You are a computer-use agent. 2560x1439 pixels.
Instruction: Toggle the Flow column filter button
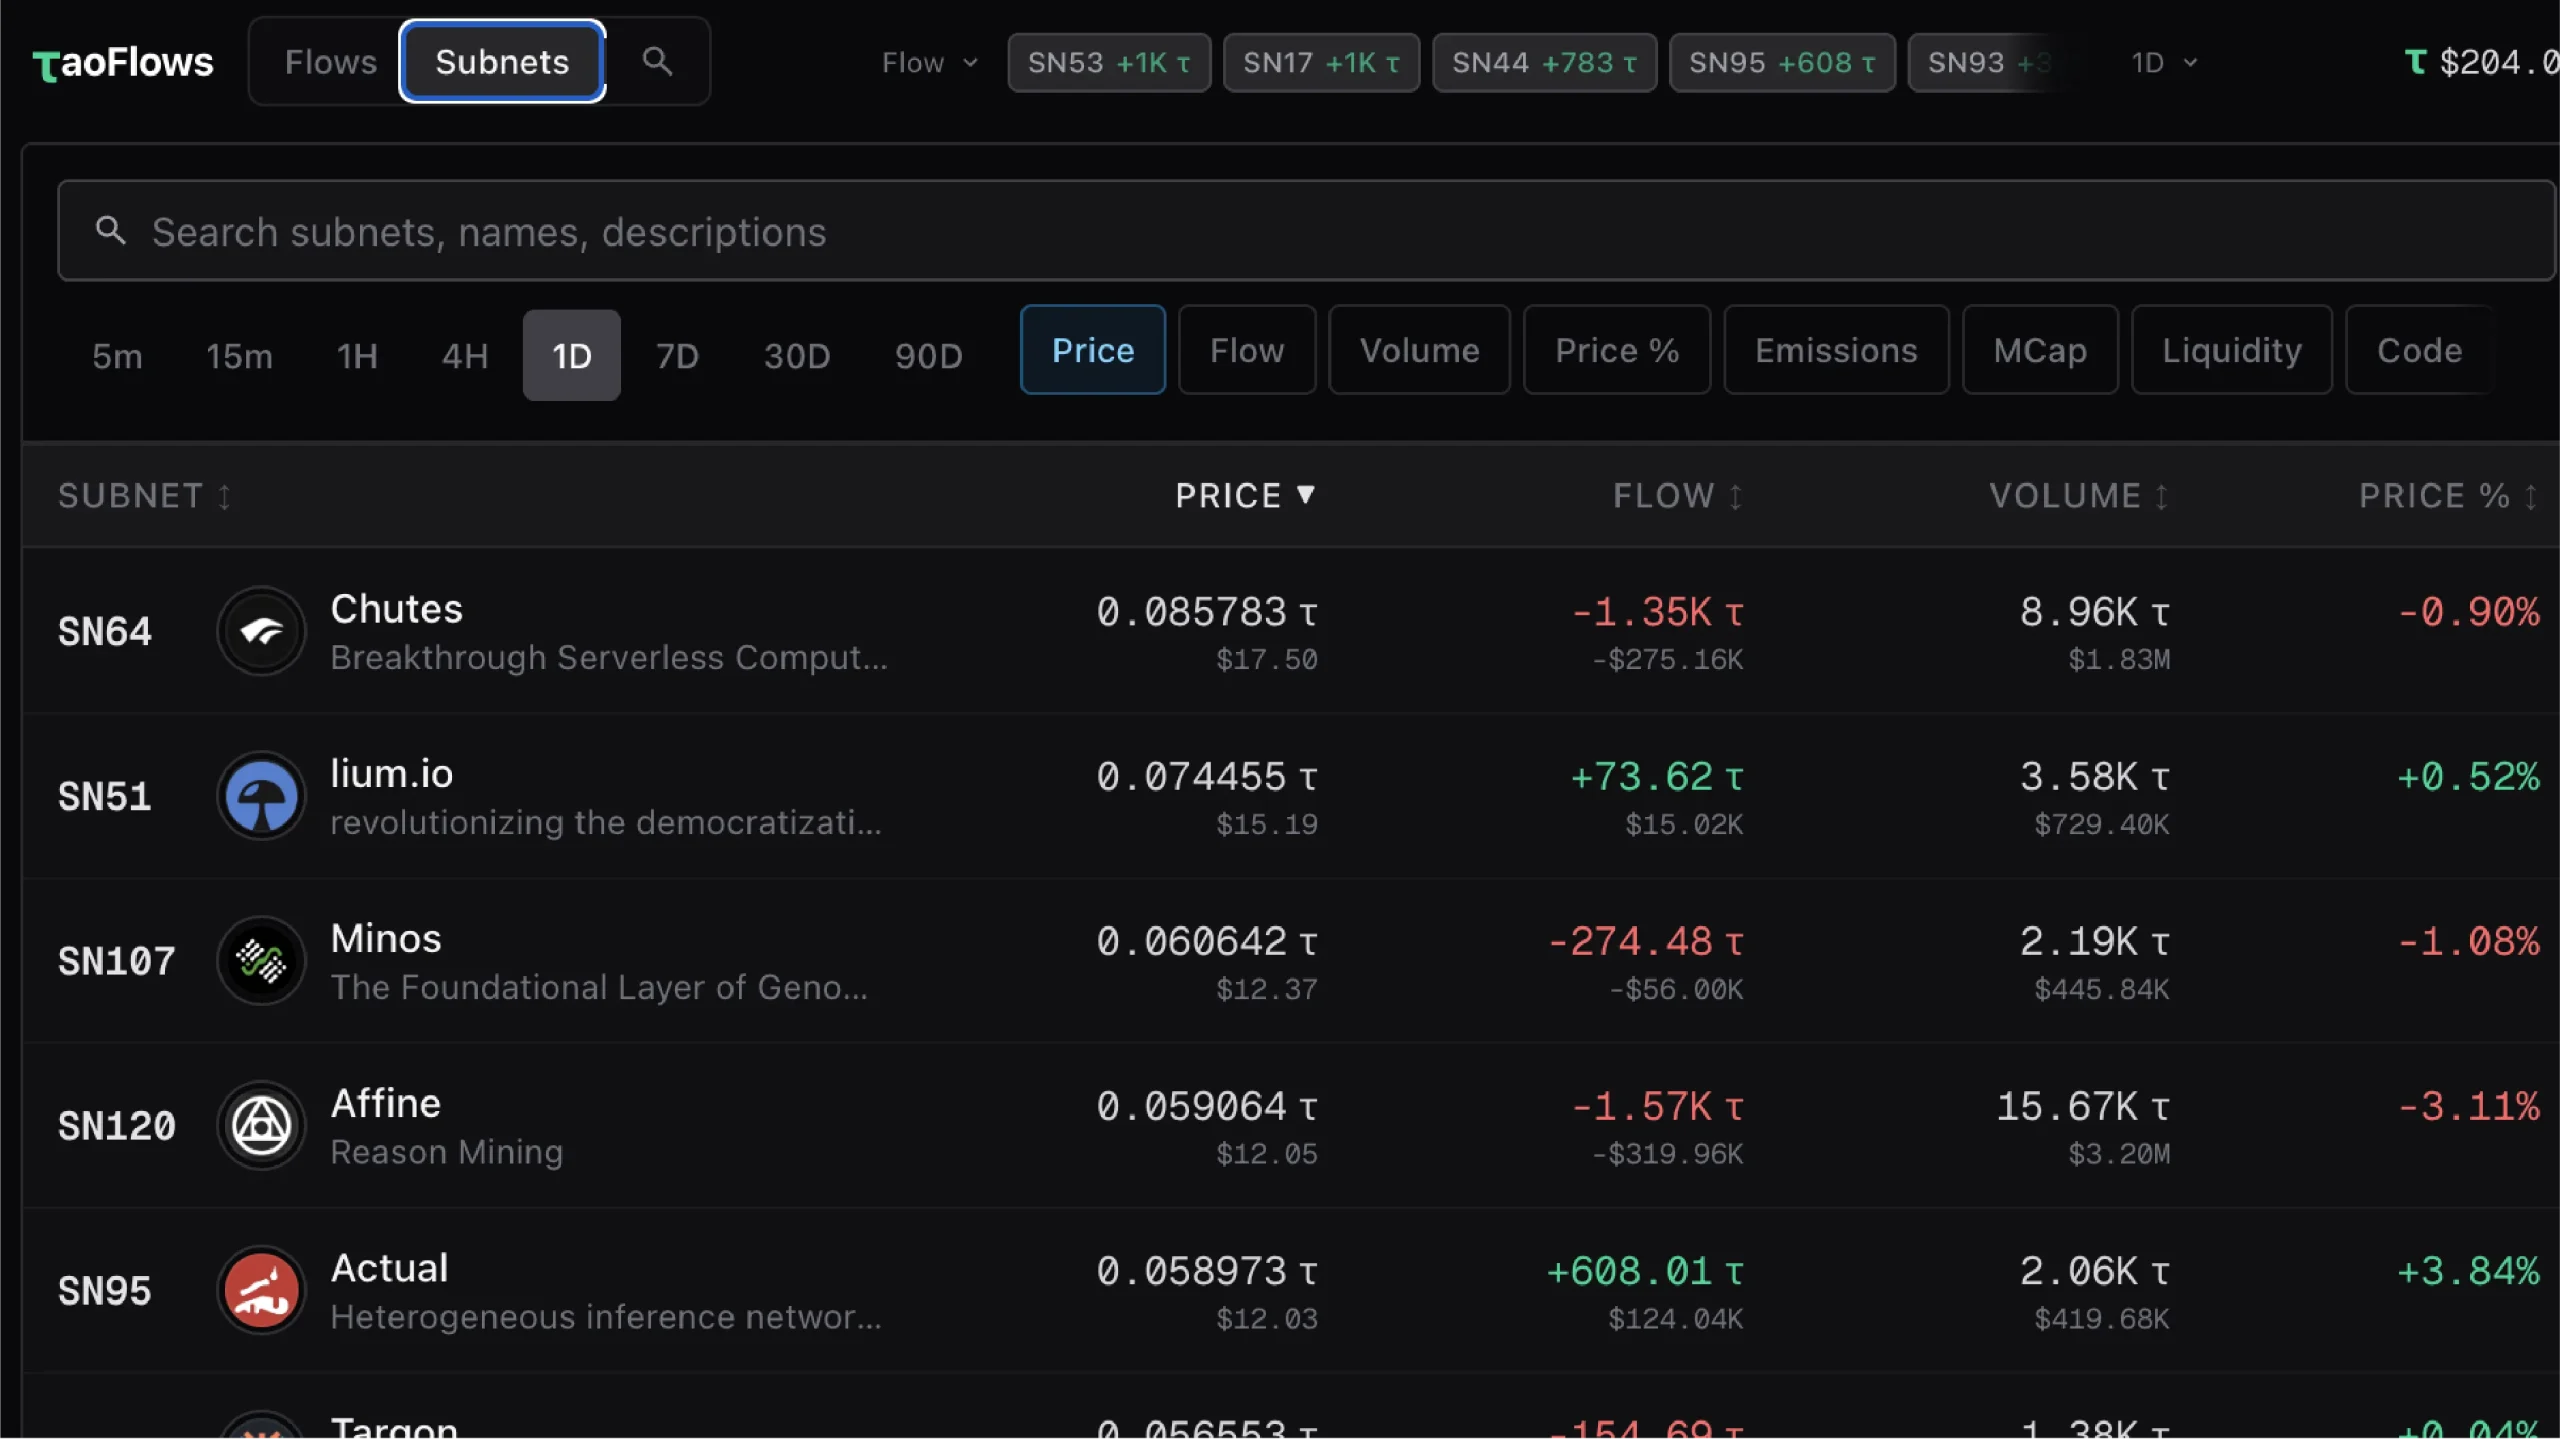[x=1247, y=350]
